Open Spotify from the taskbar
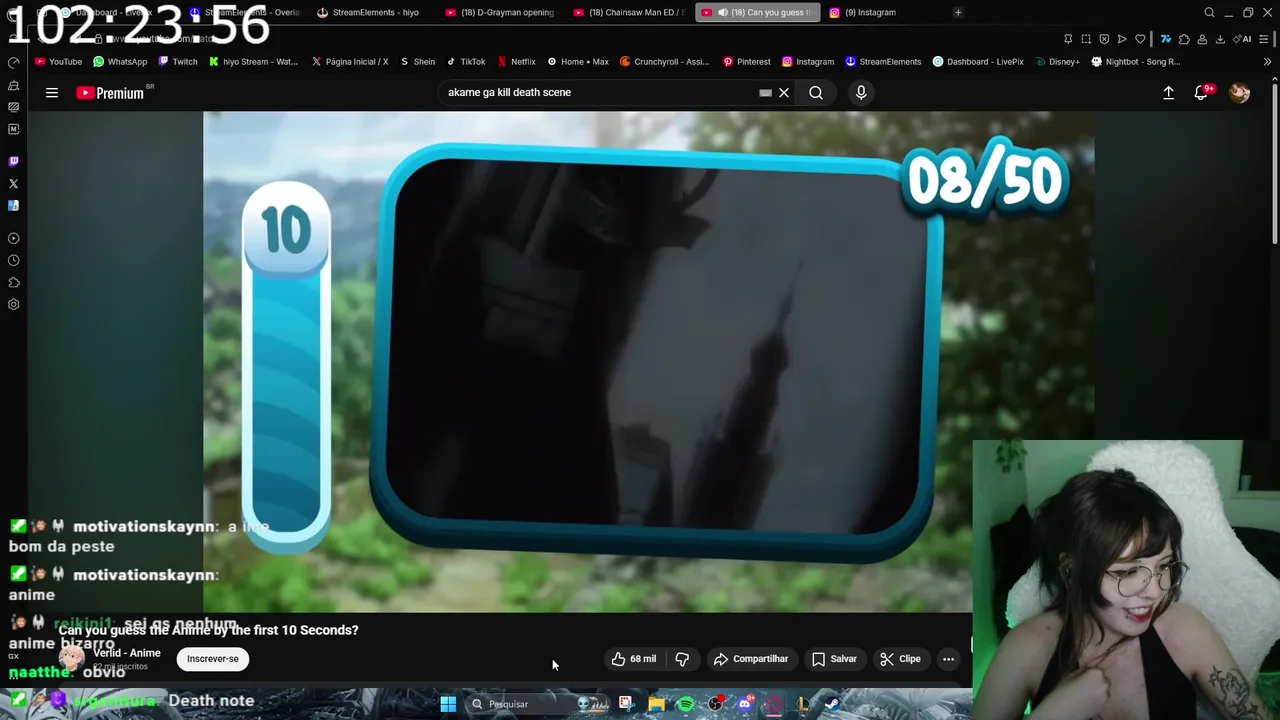1280x720 pixels. [686, 704]
